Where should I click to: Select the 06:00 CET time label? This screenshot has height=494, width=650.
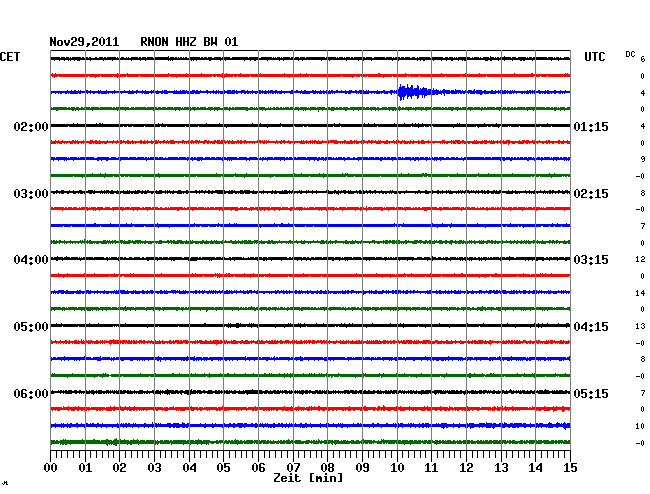(31, 393)
